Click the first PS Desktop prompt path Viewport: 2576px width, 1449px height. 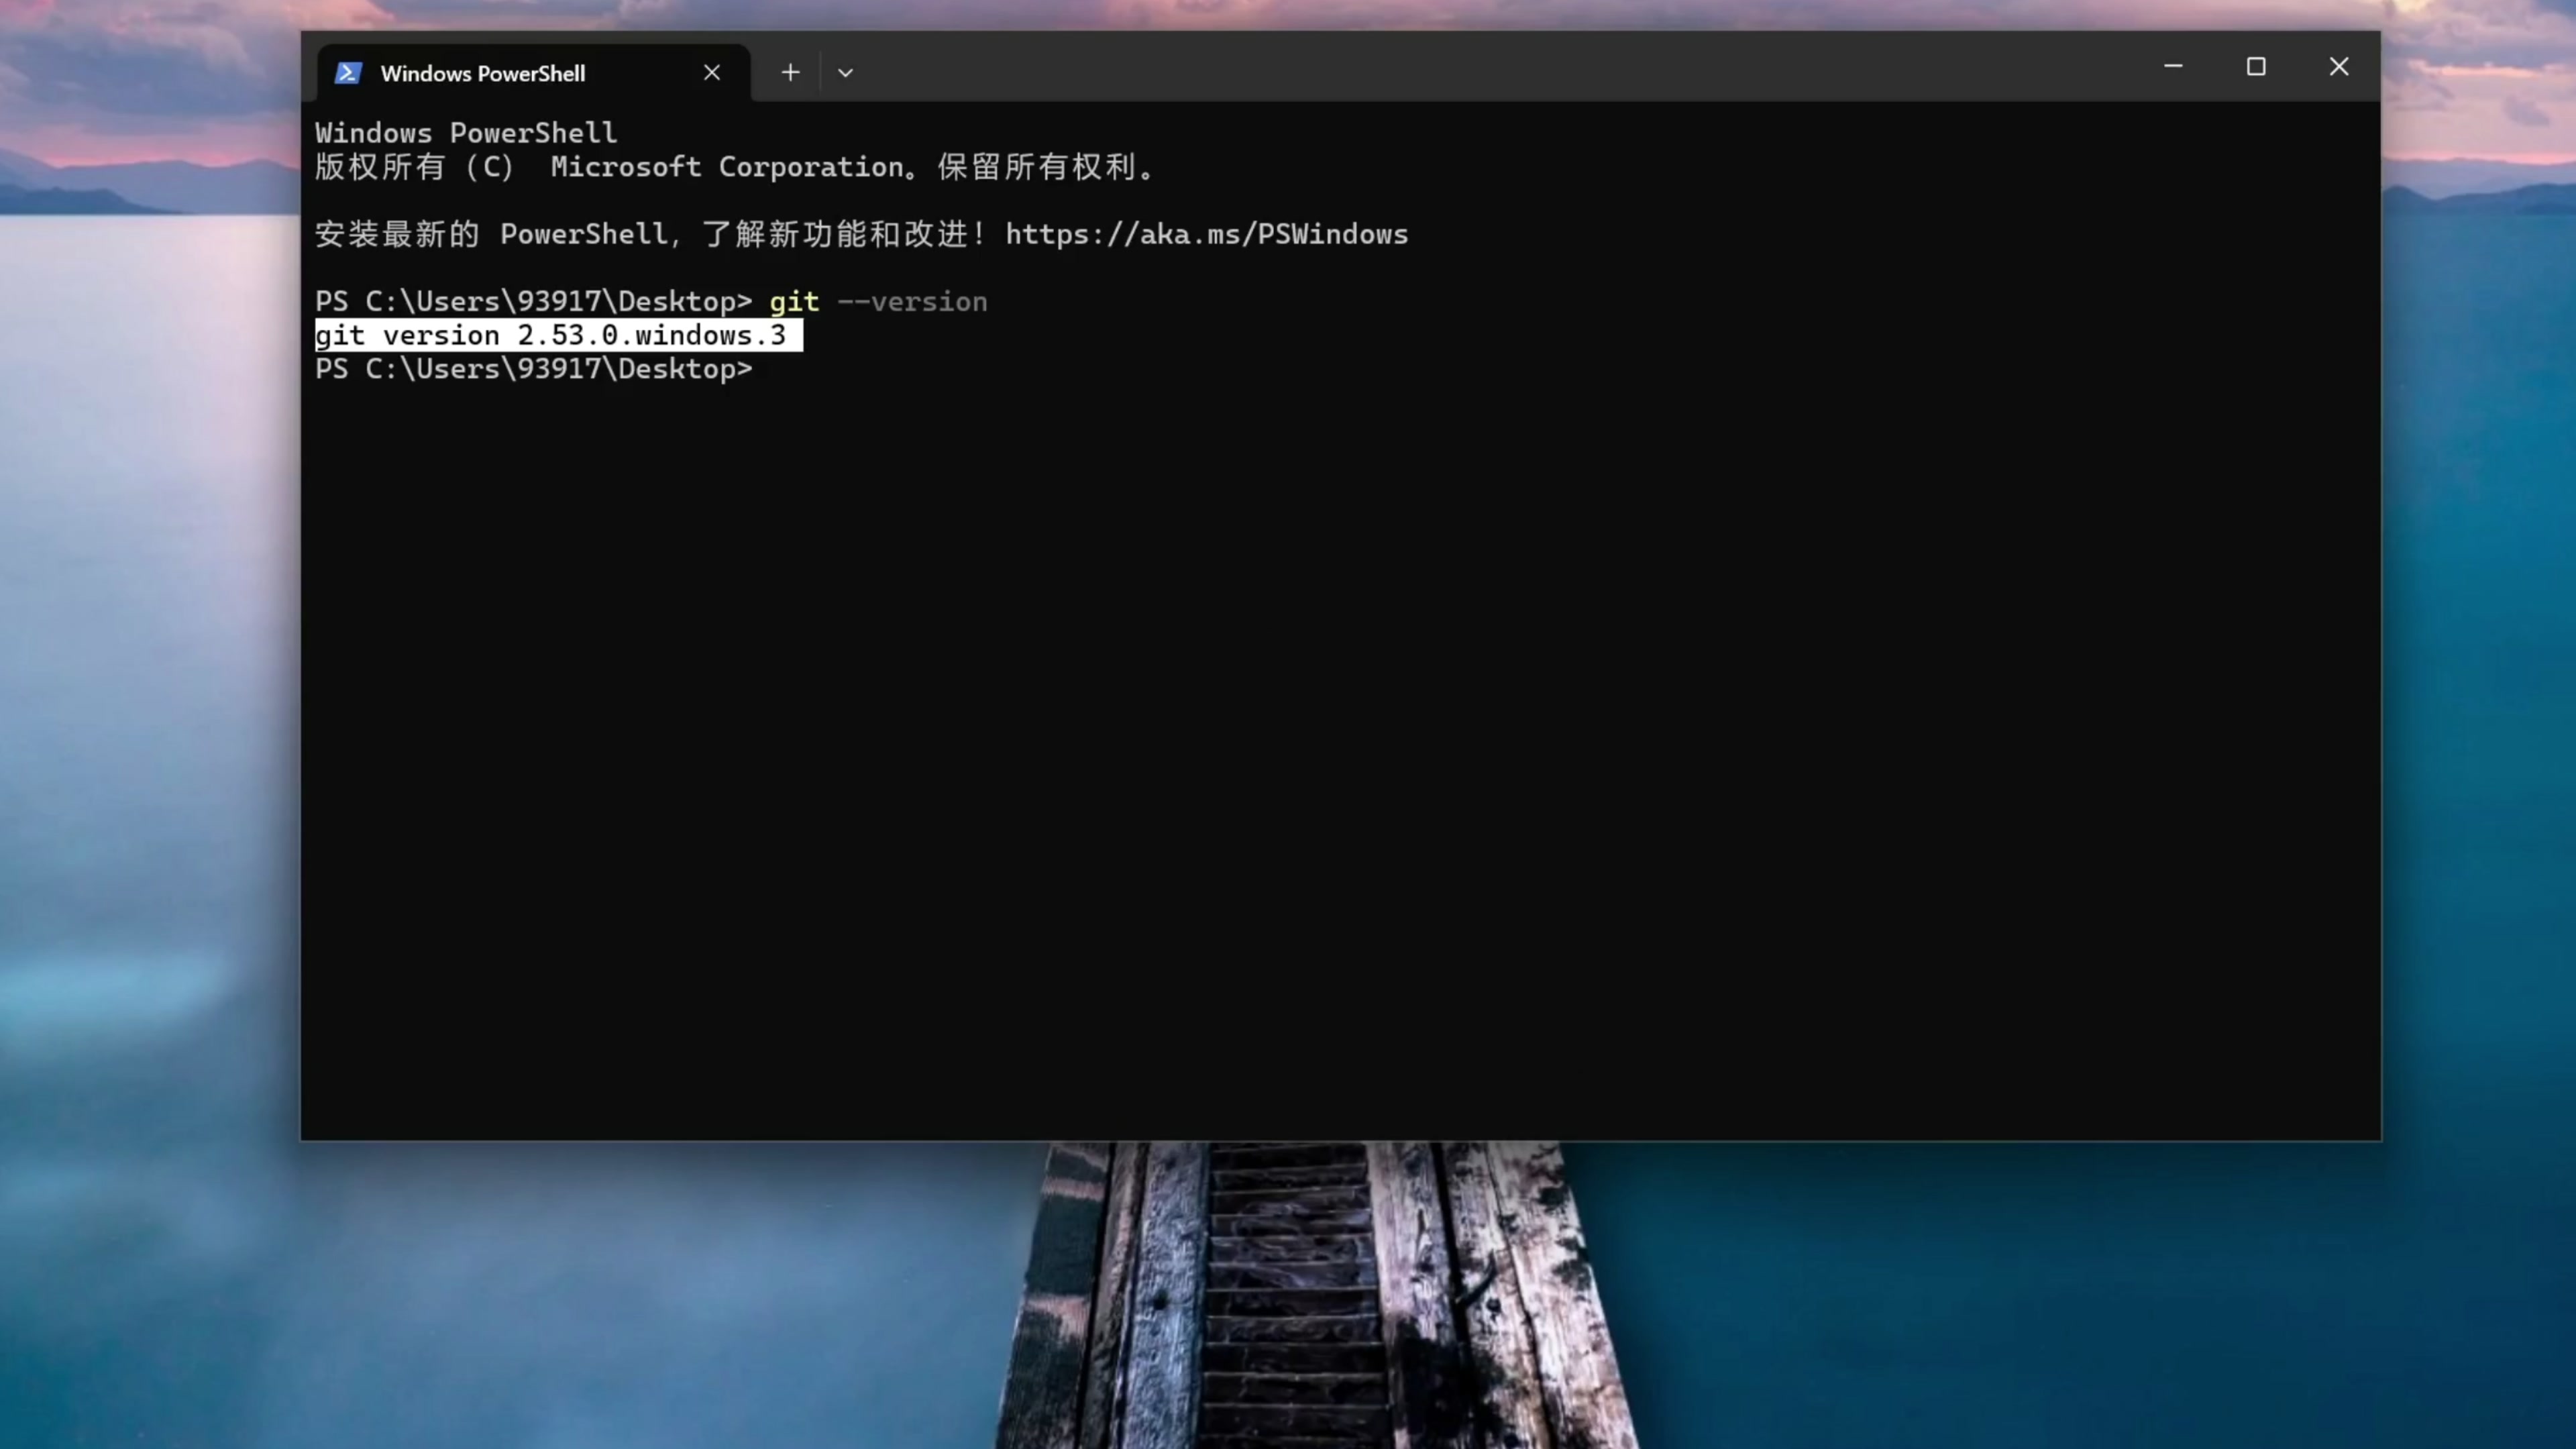coord(533,302)
